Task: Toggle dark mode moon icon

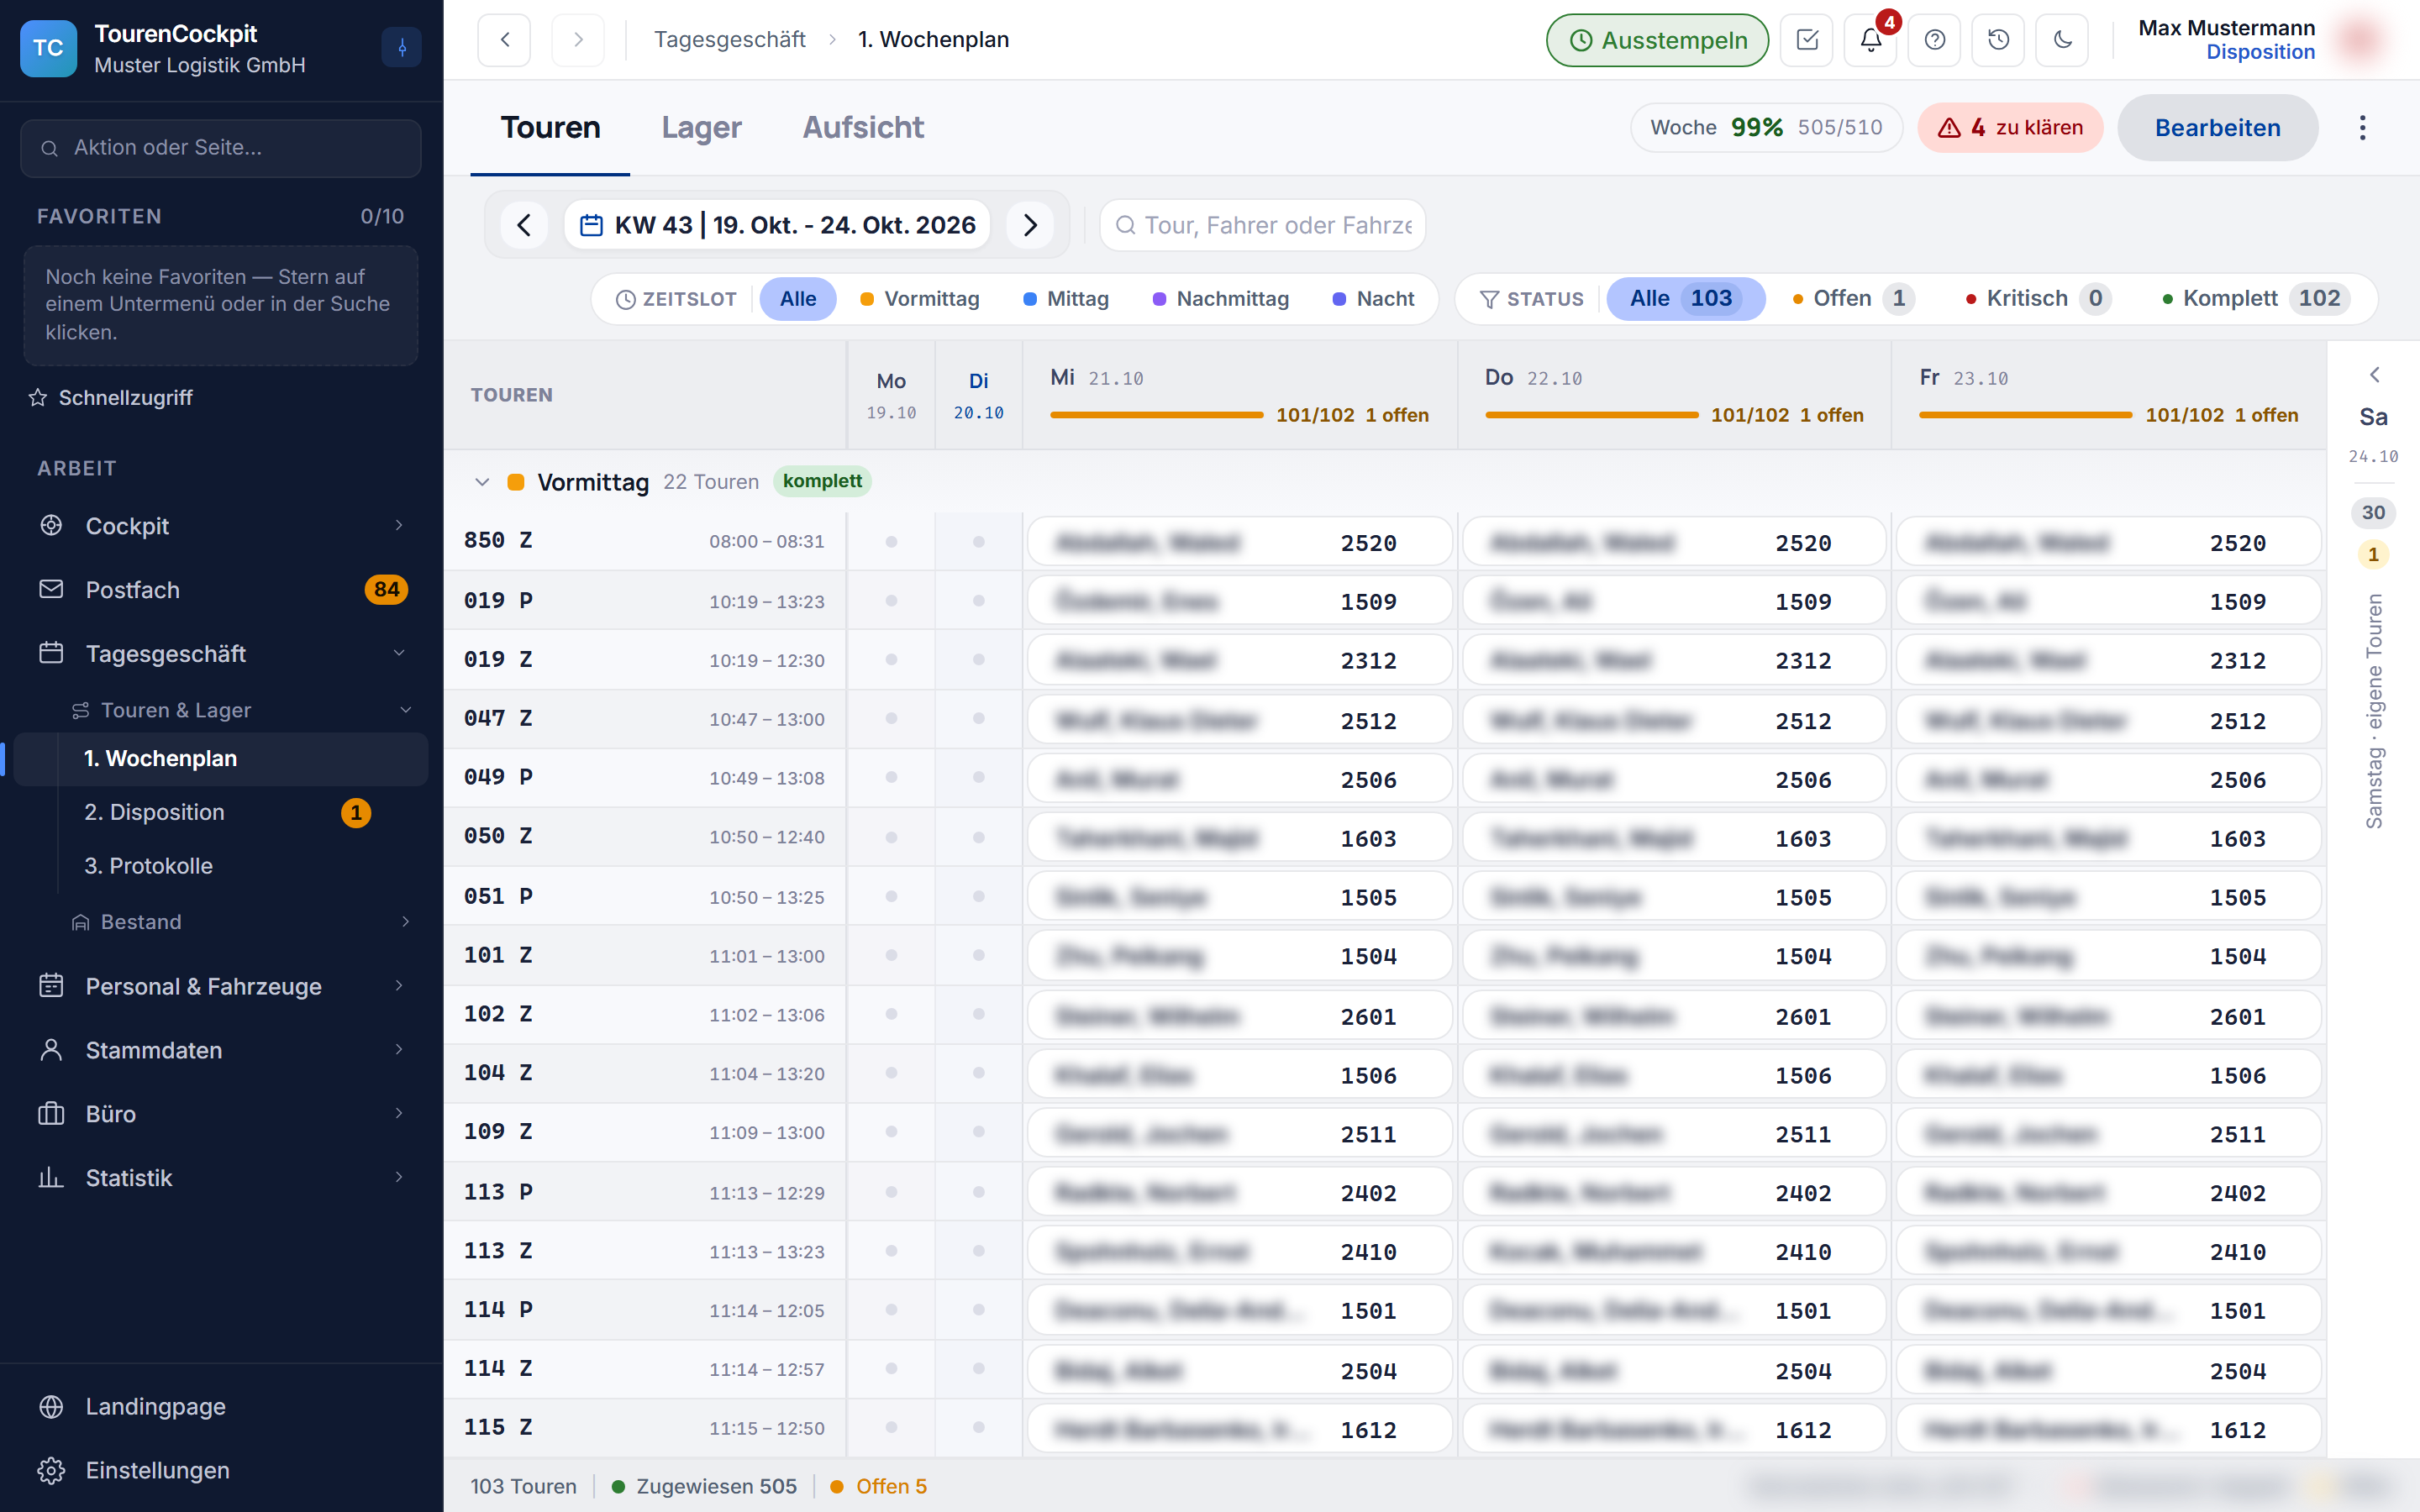Action: 2062,40
